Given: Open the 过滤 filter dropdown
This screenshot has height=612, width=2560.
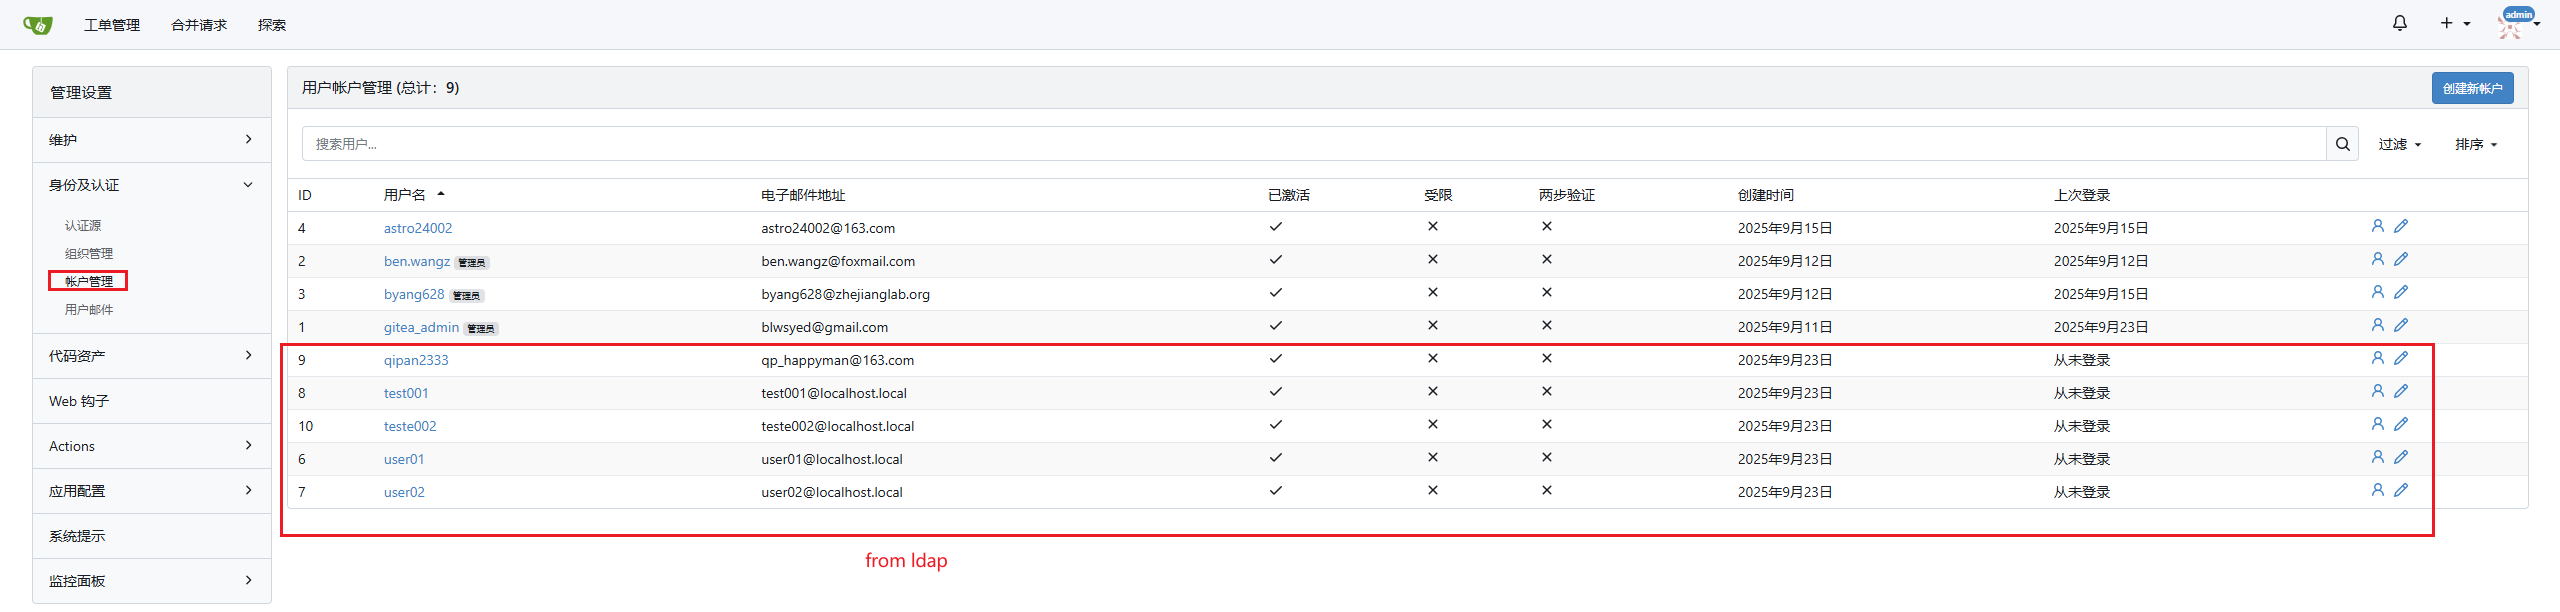Looking at the screenshot, I should pos(2399,144).
